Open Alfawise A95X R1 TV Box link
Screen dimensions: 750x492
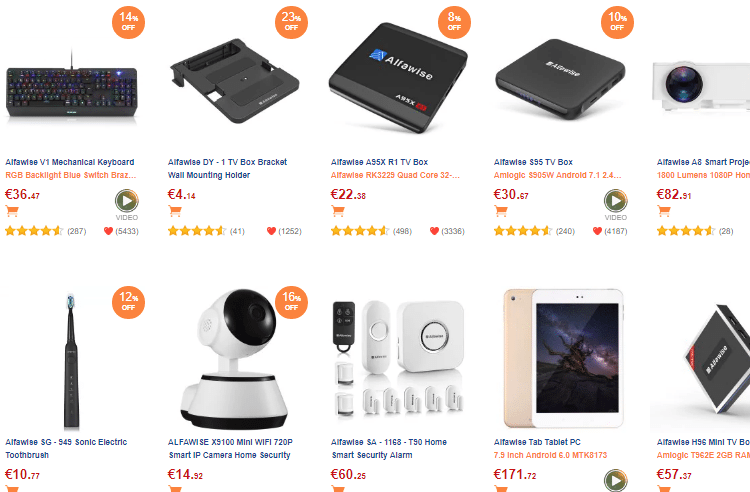point(379,162)
